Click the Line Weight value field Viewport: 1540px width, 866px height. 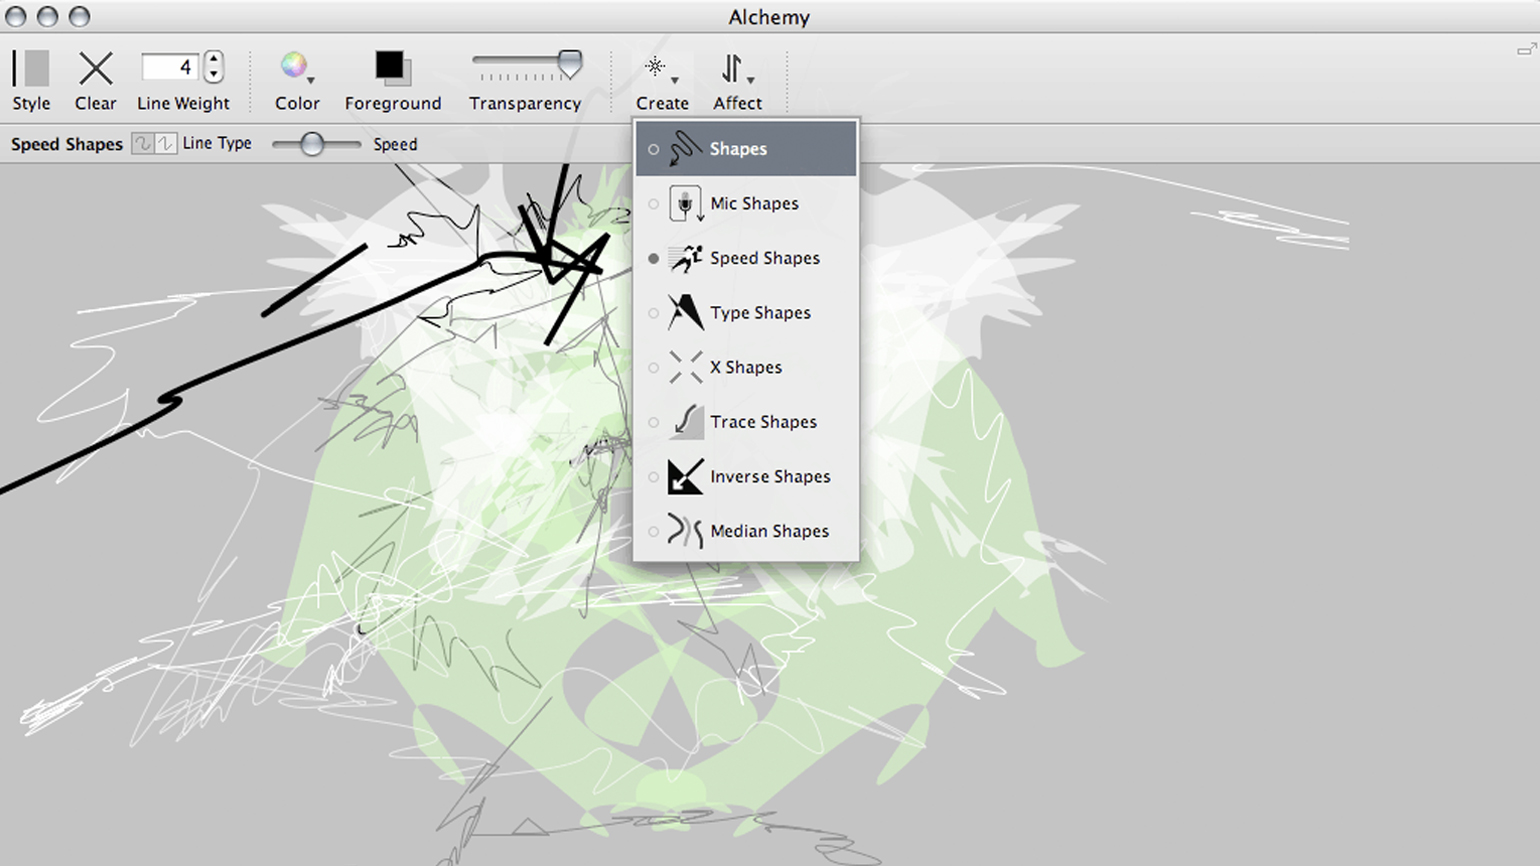coord(170,67)
